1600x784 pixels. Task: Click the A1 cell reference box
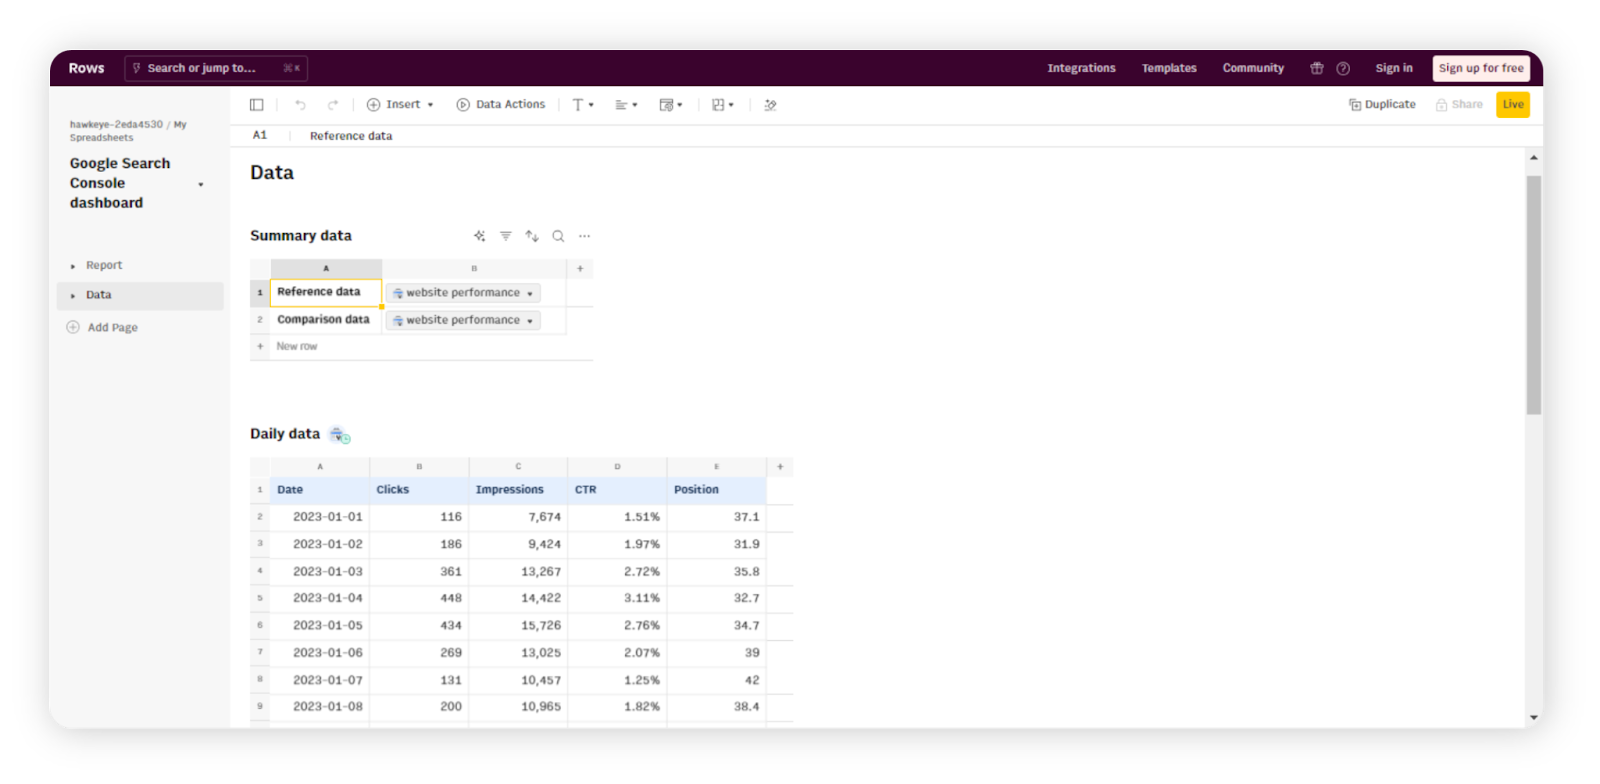pyautogui.click(x=260, y=135)
